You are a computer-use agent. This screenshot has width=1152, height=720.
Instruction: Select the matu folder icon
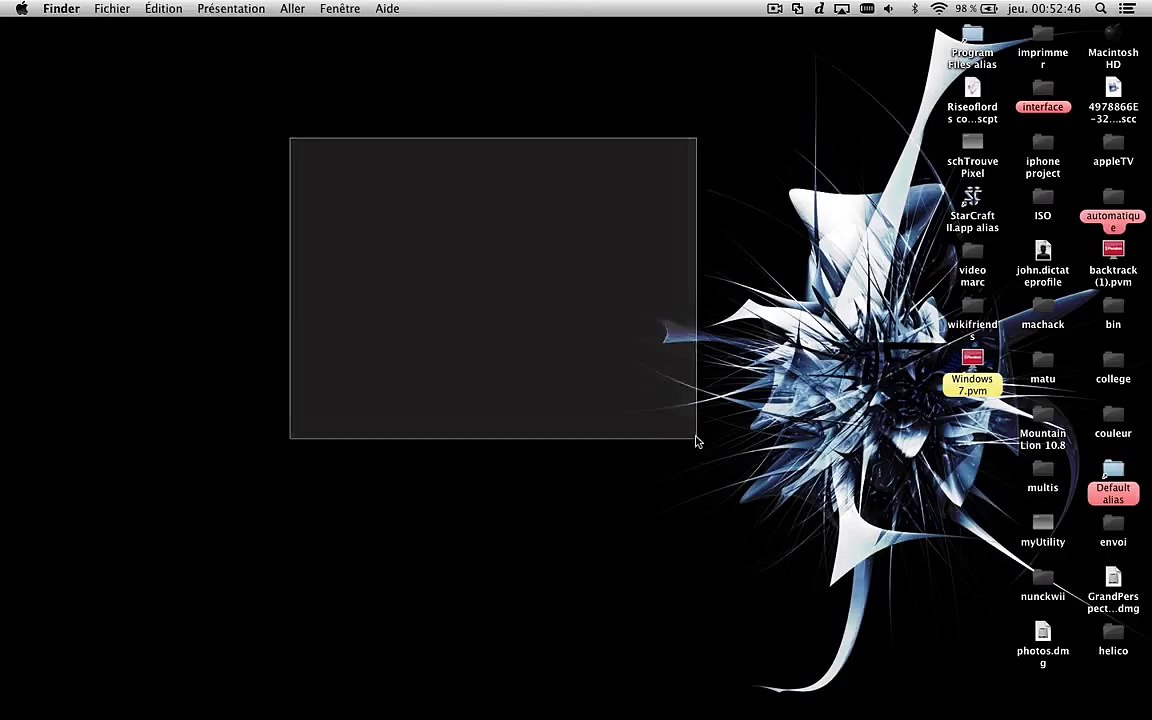pyautogui.click(x=1043, y=360)
